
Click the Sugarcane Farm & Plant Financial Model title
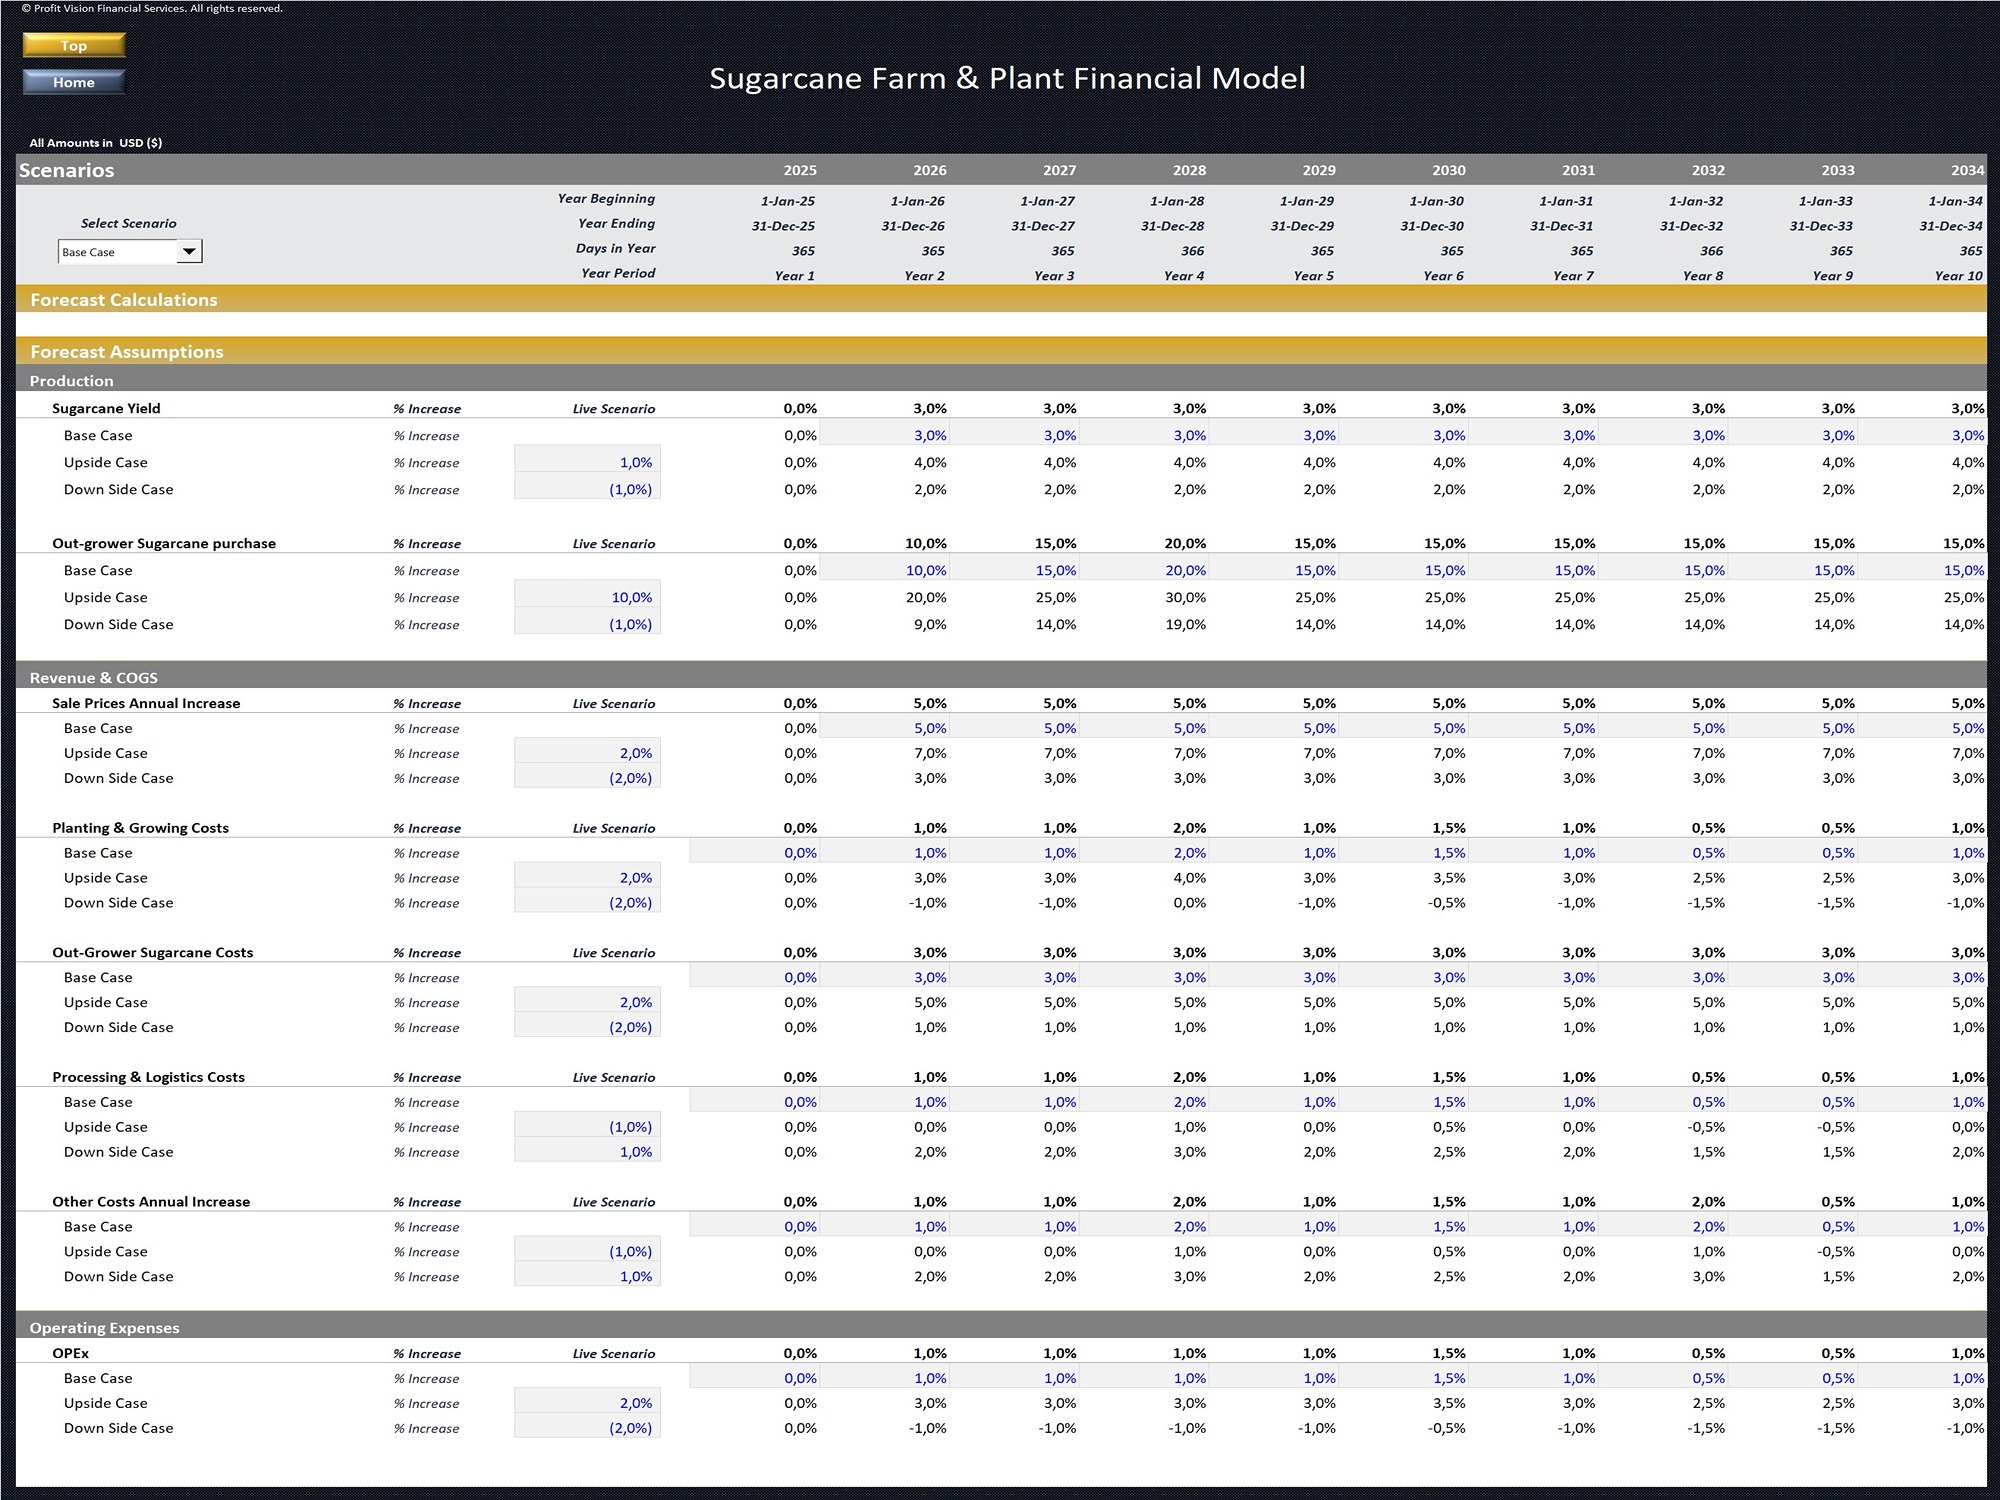[x=1007, y=78]
